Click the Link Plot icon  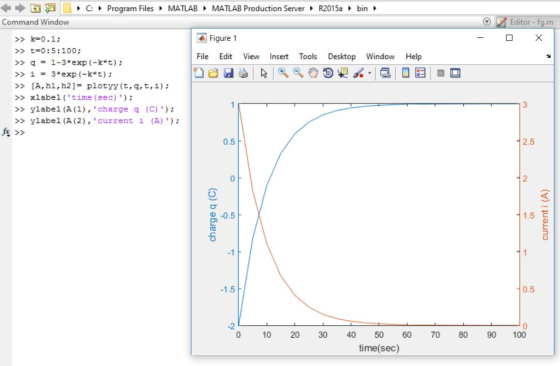[x=385, y=73]
